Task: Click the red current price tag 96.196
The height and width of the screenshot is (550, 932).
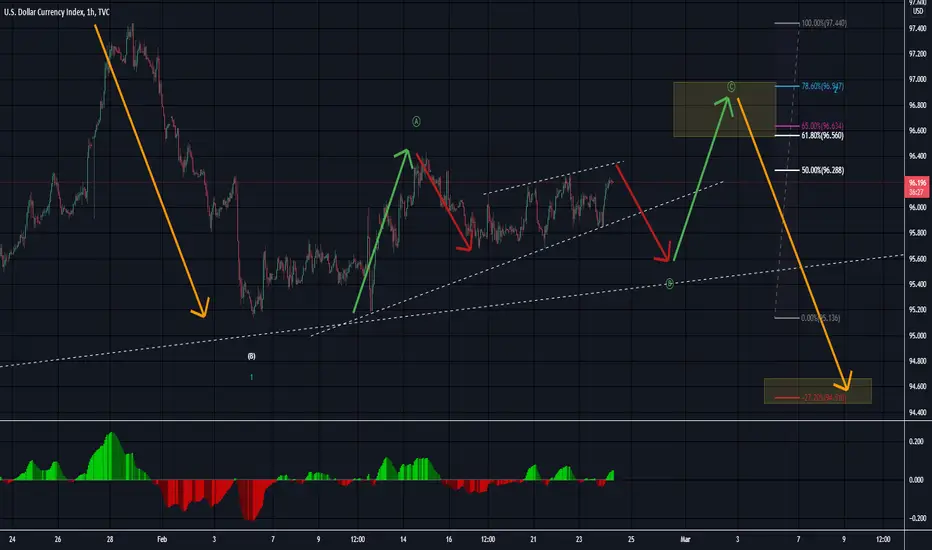Action: (917, 187)
